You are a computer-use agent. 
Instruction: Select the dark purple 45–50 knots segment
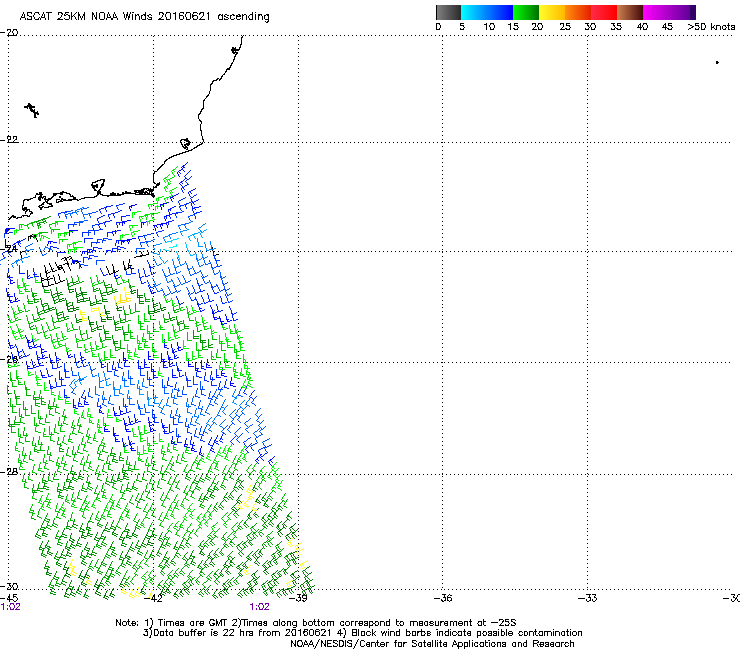click(x=682, y=12)
